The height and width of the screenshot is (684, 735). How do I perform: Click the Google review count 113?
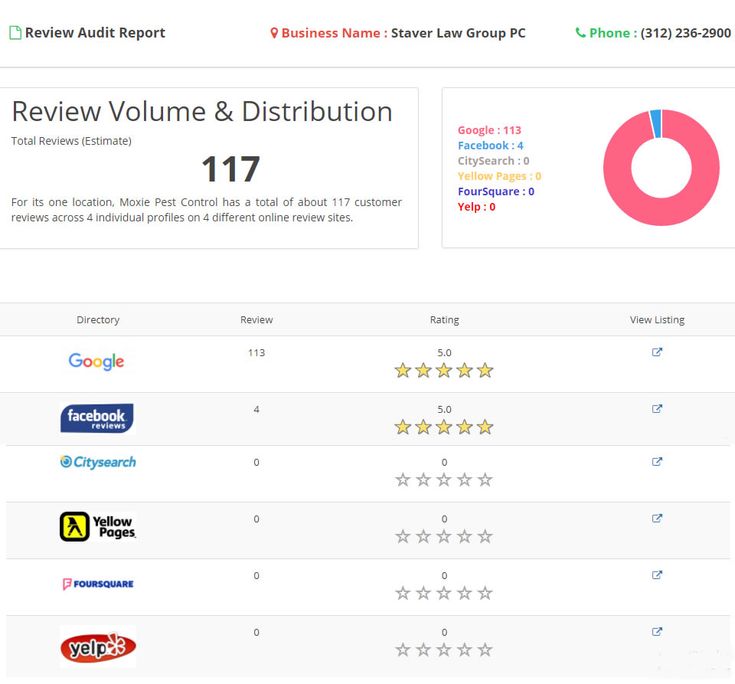point(256,353)
